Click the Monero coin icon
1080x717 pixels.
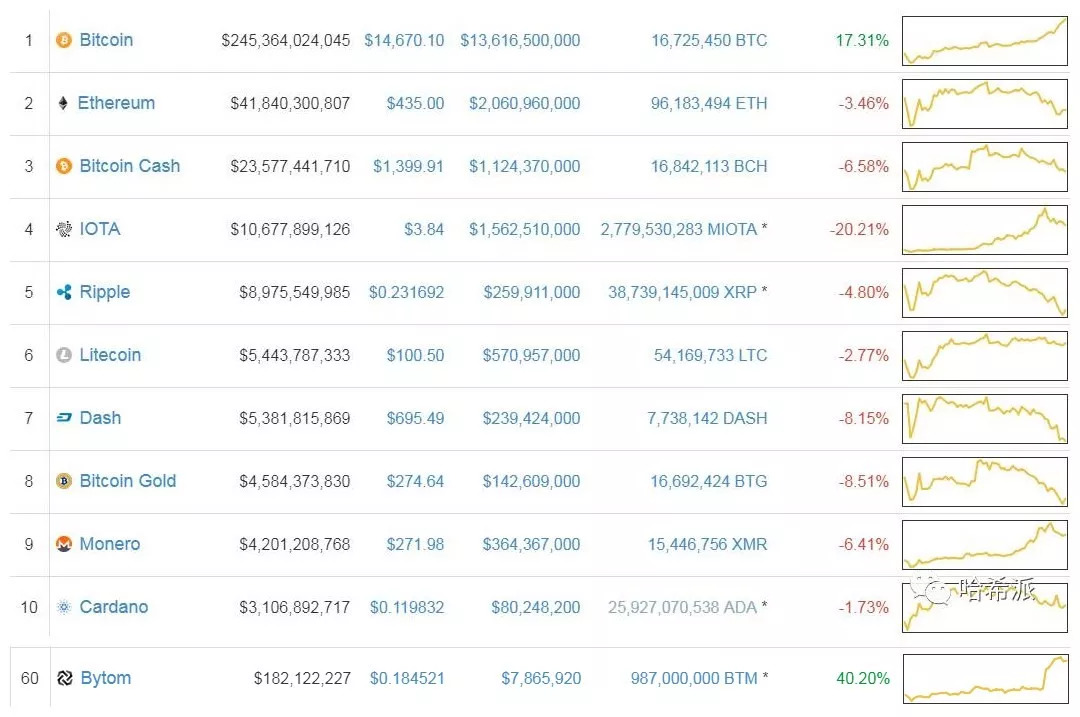[64, 544]
